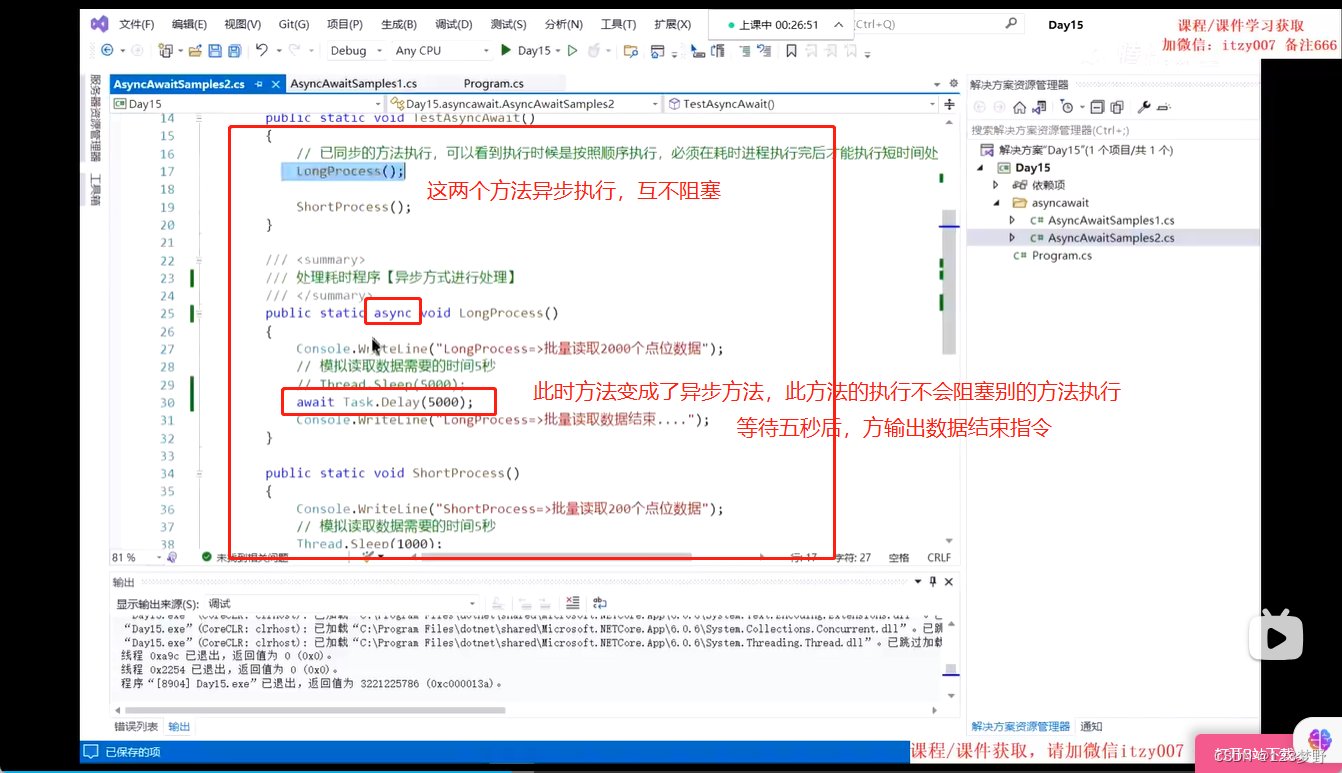Open the output source dropdown
This screenshot has height=773, width=1342.
pos(342,604)
